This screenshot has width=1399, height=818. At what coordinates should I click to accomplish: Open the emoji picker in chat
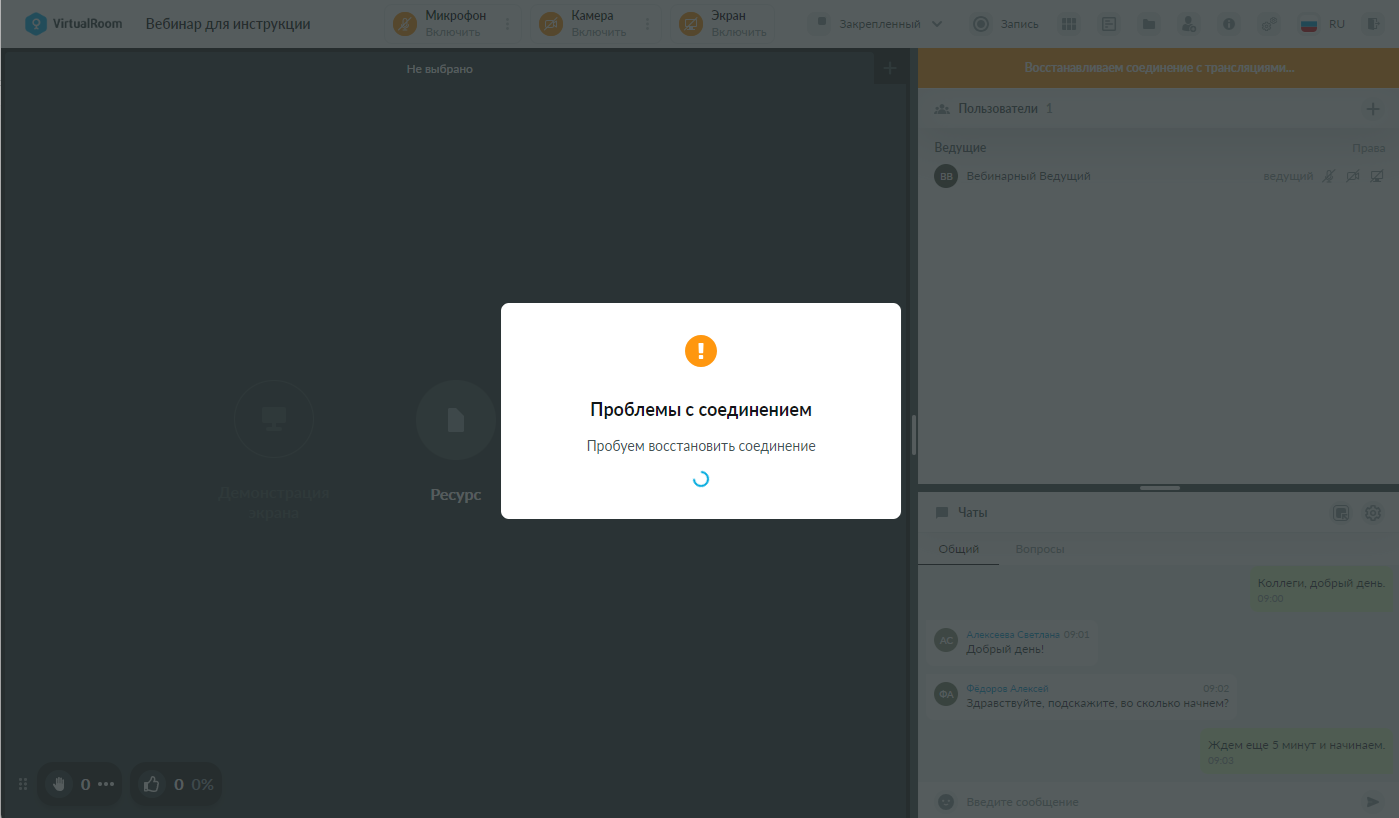click(945, 802)
